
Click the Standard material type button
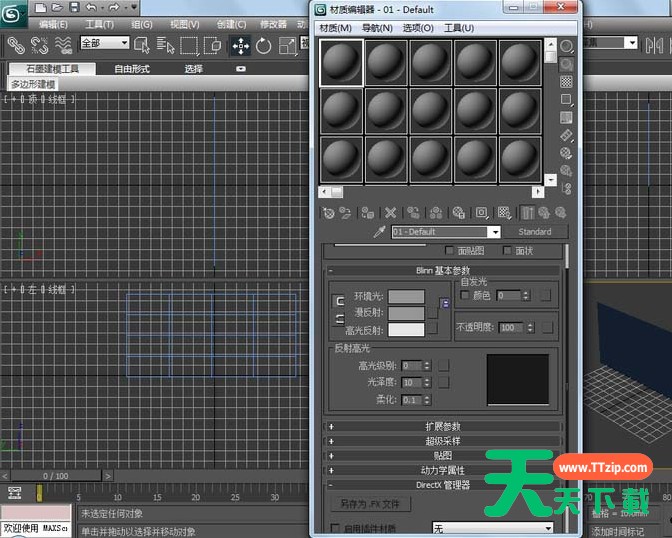point(535,232)
